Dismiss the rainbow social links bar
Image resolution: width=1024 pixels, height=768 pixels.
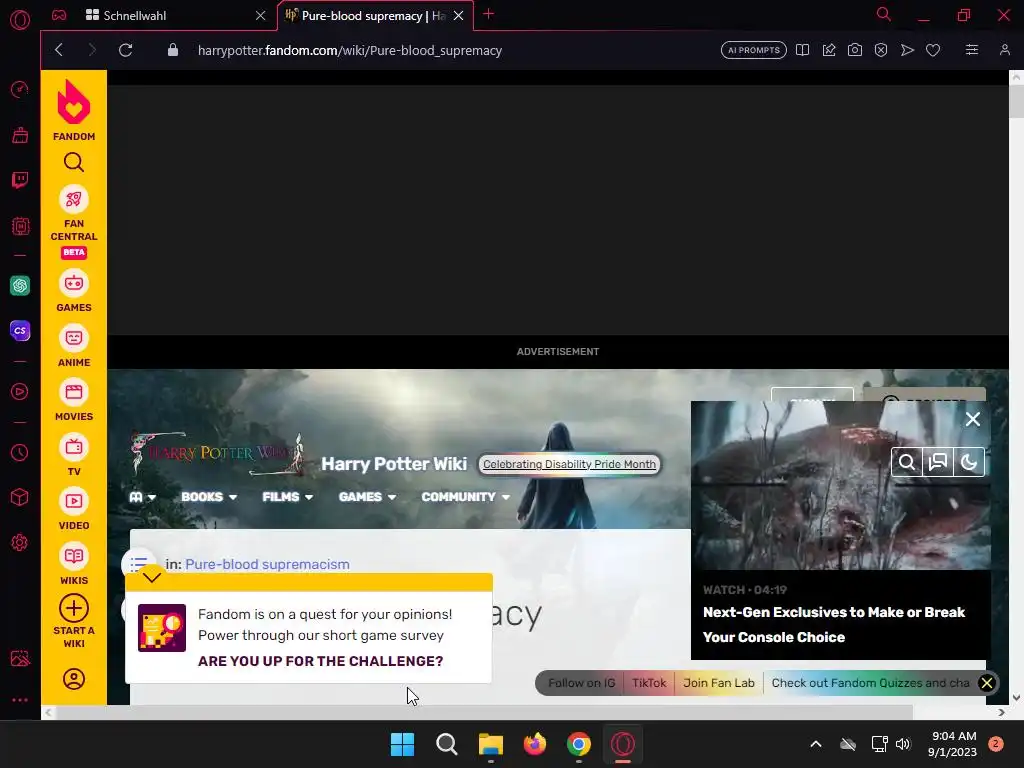click(987, 683)
